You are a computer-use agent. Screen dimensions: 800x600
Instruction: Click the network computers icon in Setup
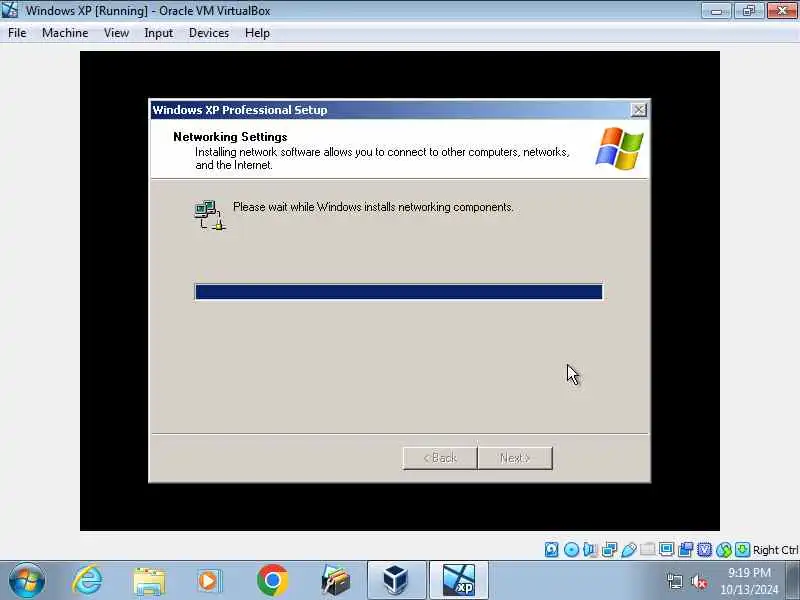pyautogui.click(x=210, y=215)
